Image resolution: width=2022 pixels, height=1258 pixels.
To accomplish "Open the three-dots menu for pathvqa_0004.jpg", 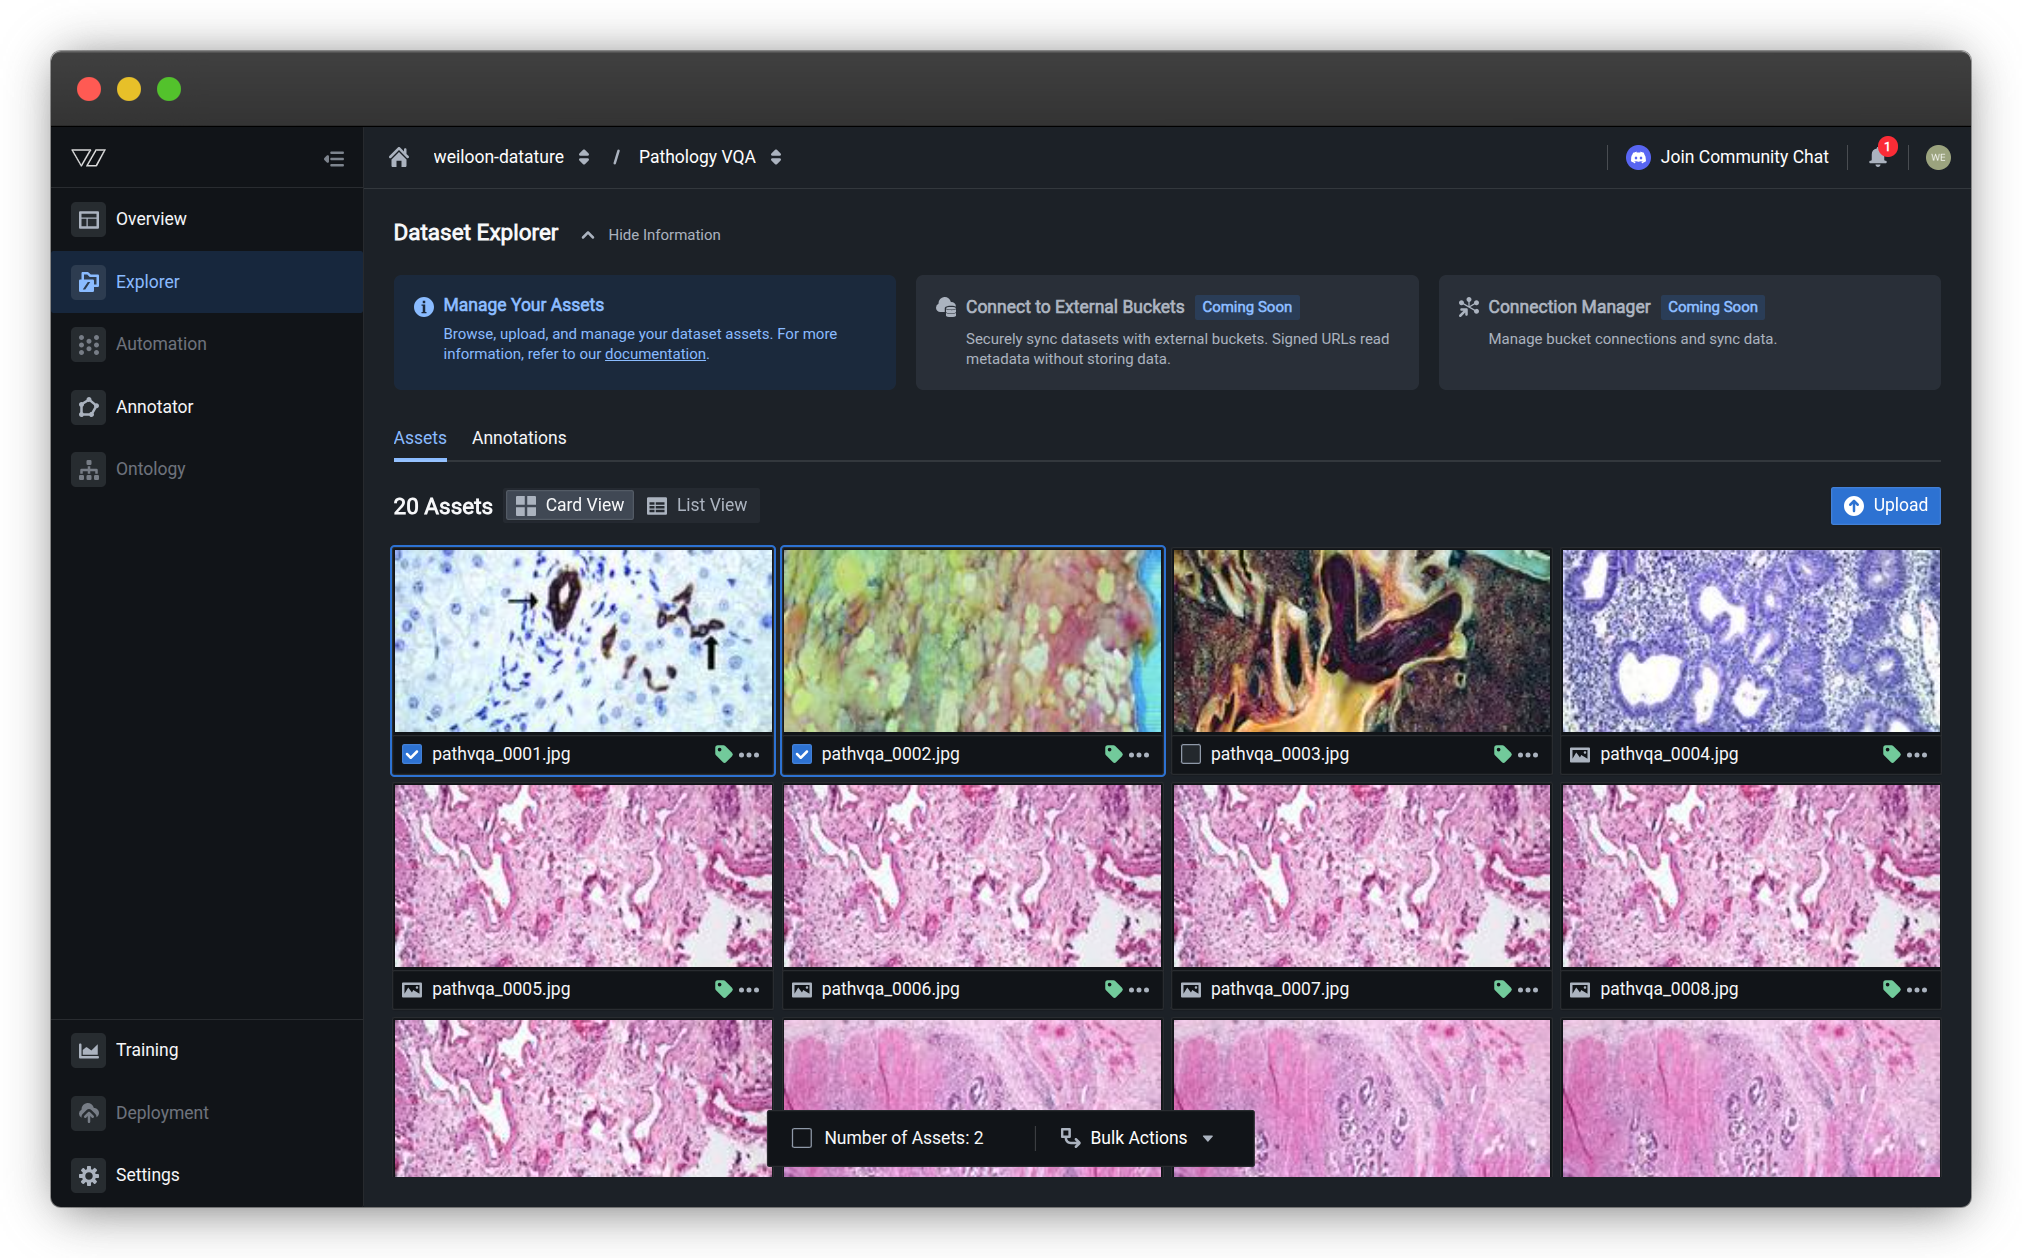I will point(1916,754).
